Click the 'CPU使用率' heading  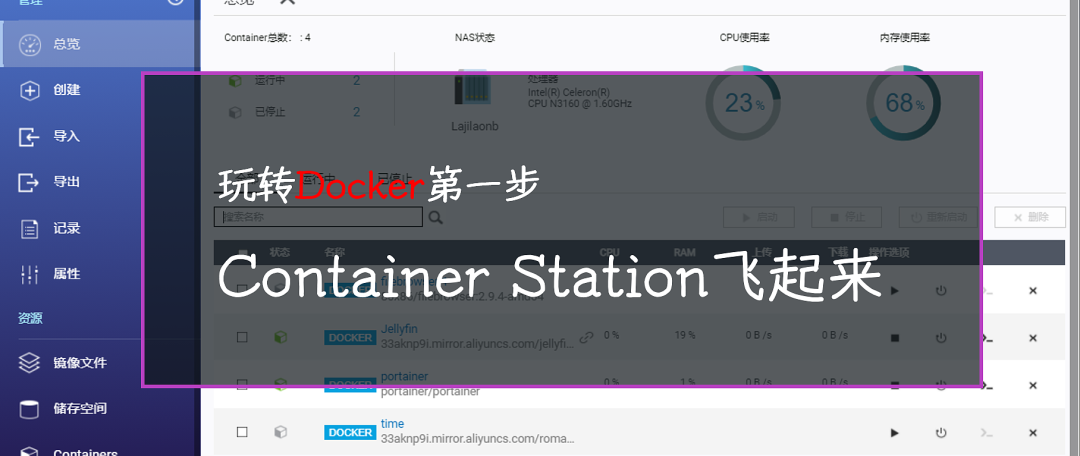click(x=744, y=38)
